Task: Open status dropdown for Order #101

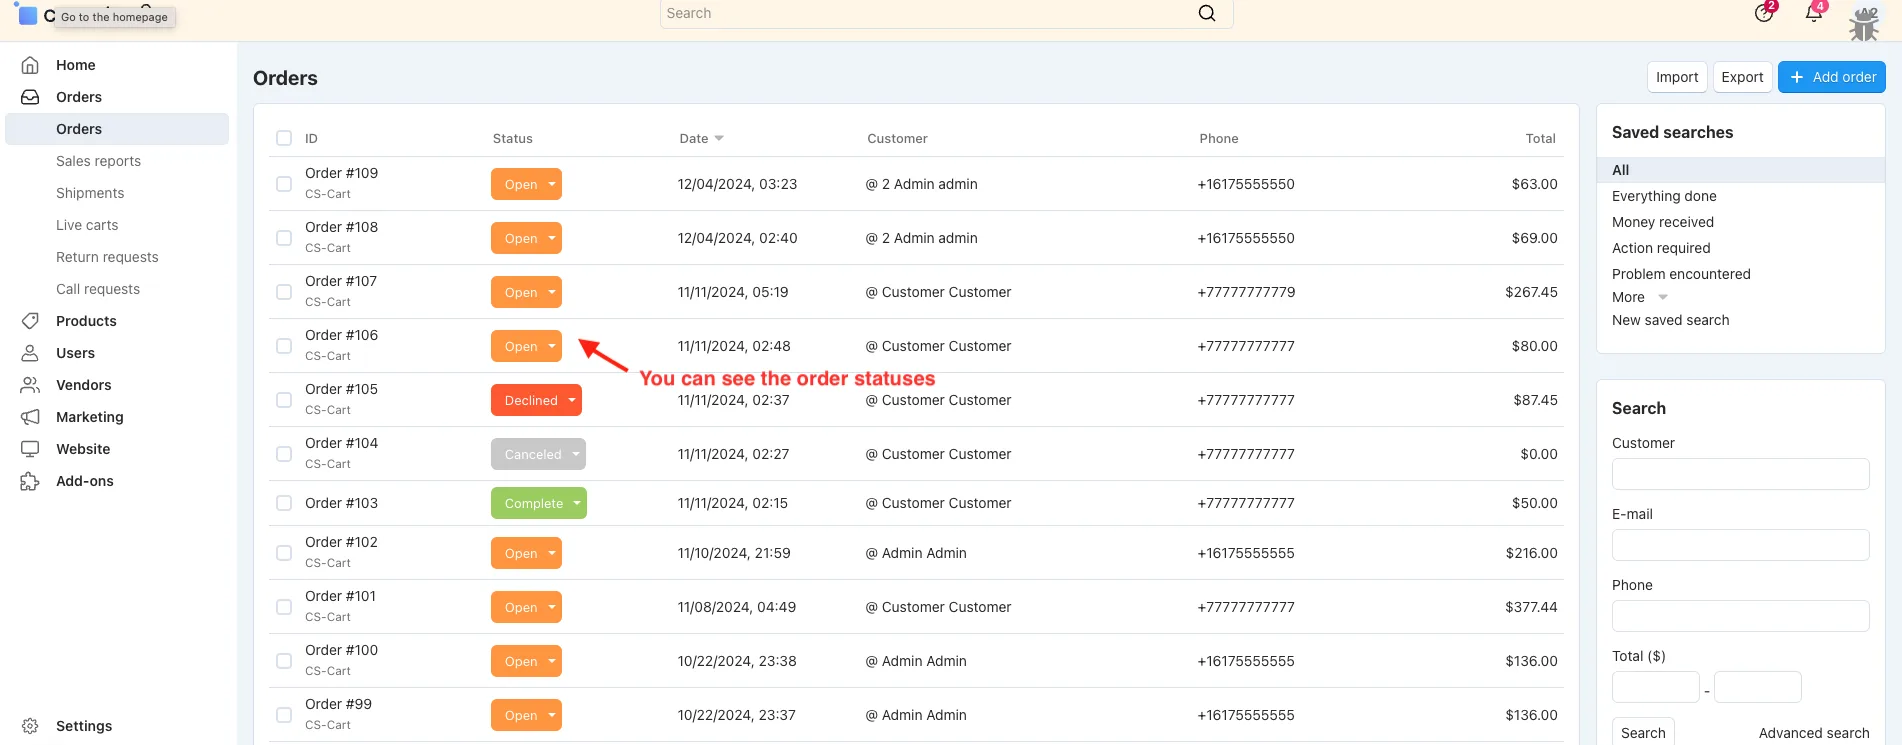Action: tap(526, 607)
